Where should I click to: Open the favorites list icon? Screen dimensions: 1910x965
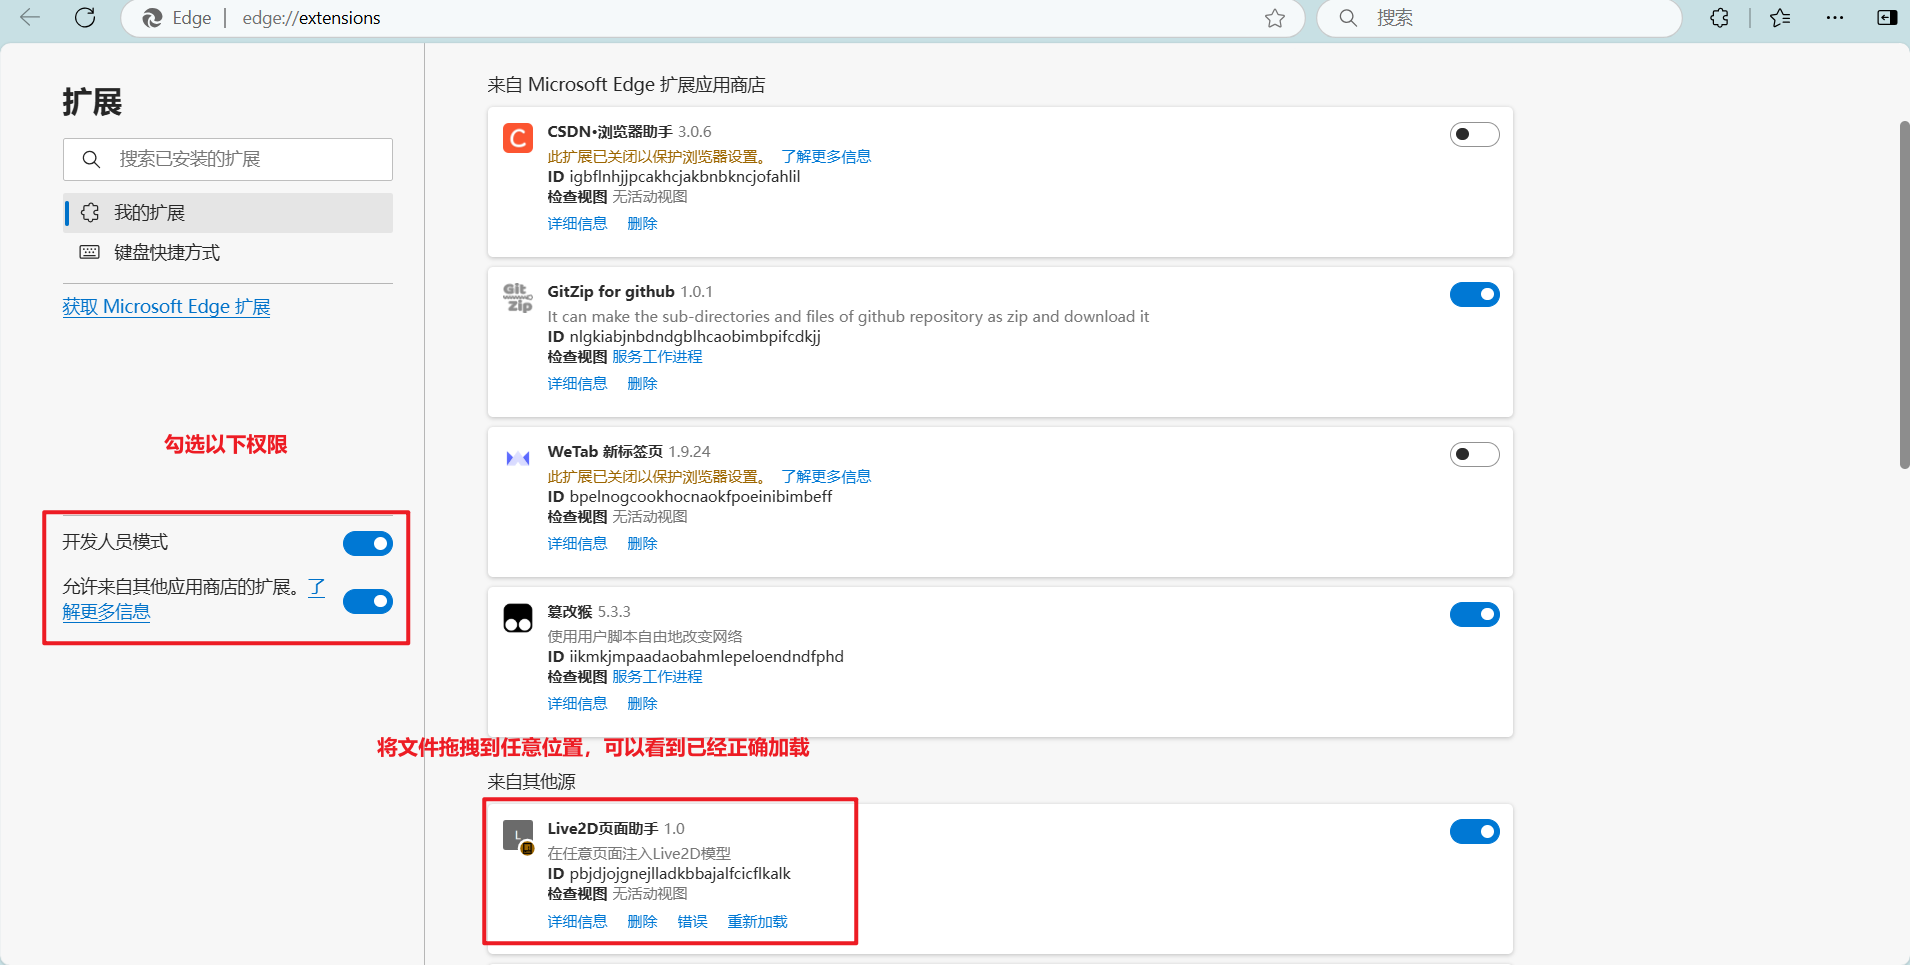1780,18
